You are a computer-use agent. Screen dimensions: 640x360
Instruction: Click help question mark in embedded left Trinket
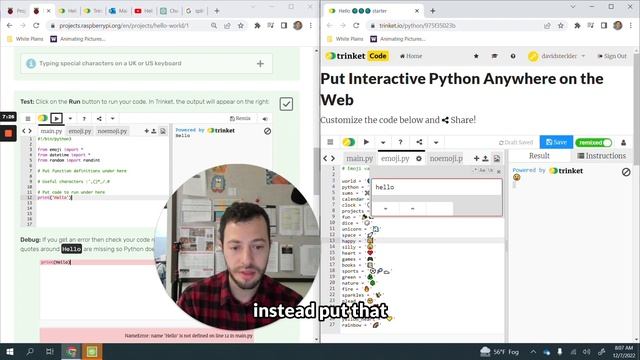84,118
